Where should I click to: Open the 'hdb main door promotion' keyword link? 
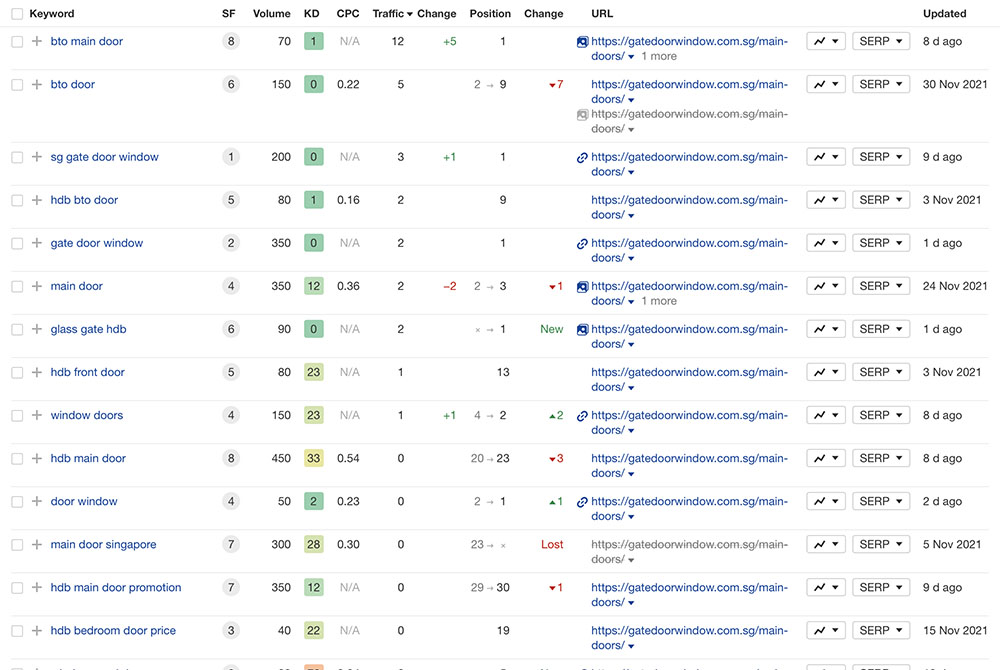tap(116, 588)
